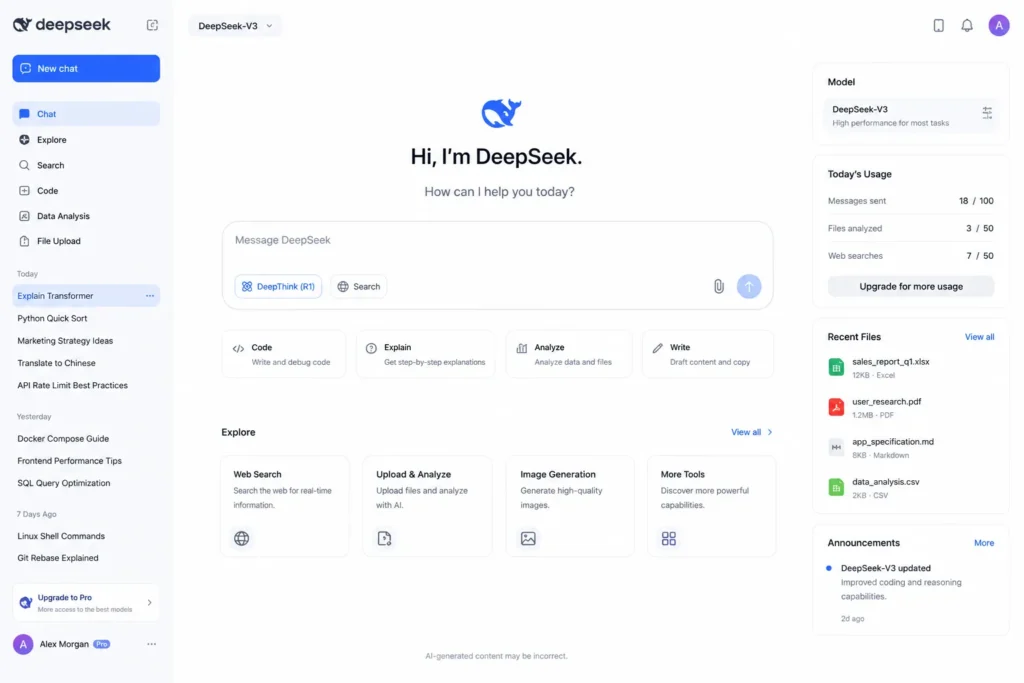Open Search in the sidebar menu
Viewport: 1024px width, 683px height.
pyautogui.click(x=86, y=165)
